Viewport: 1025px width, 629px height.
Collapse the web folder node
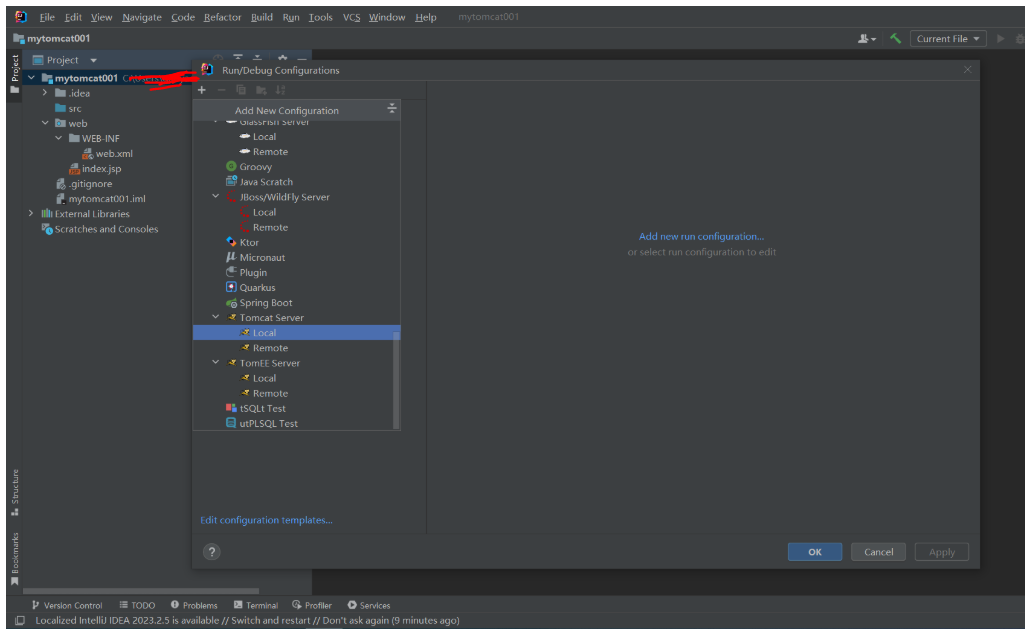(44, 123)
